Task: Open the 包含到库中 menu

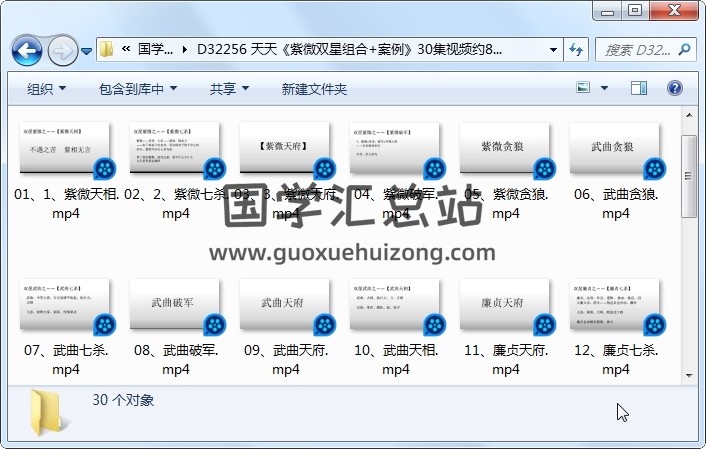Action: click(x=138, y=89)
